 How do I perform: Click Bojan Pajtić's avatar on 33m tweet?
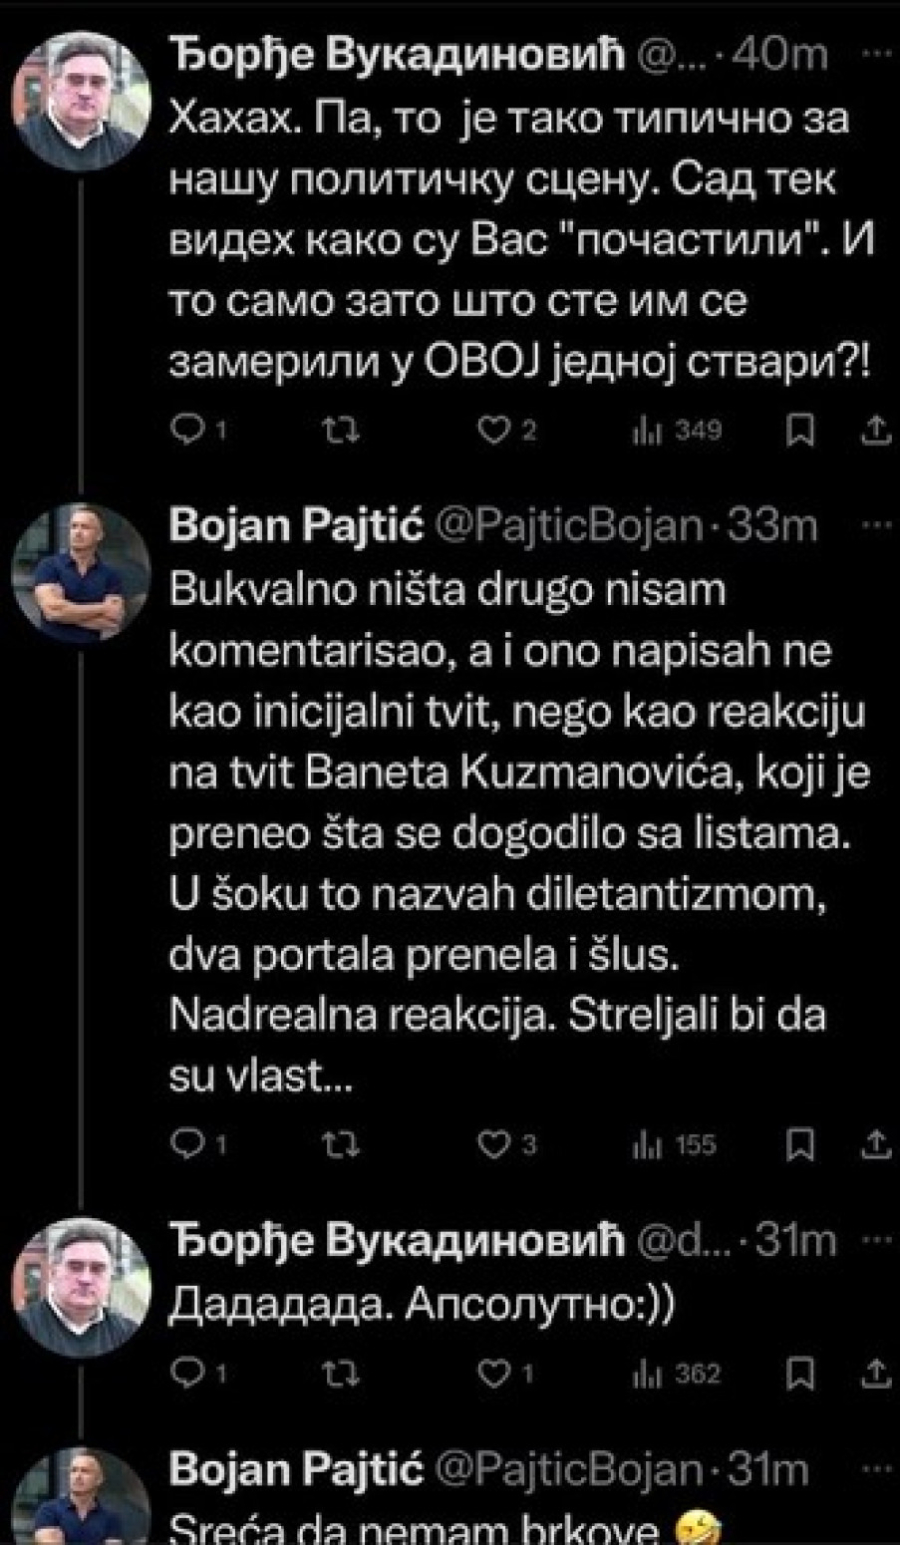pyautogui.click(x=80, y=572)
